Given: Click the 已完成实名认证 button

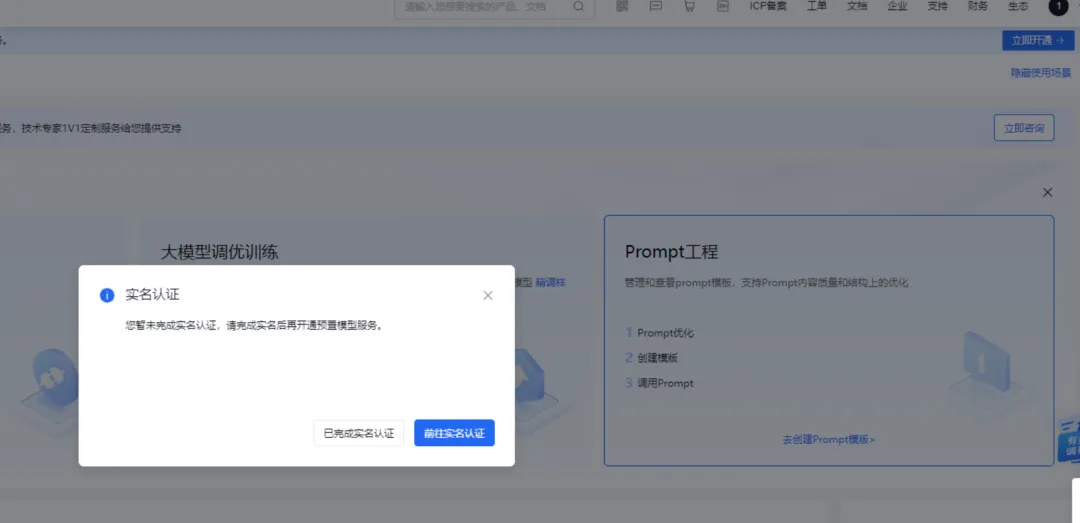Looking at the screenshot, I should (359, 433).
